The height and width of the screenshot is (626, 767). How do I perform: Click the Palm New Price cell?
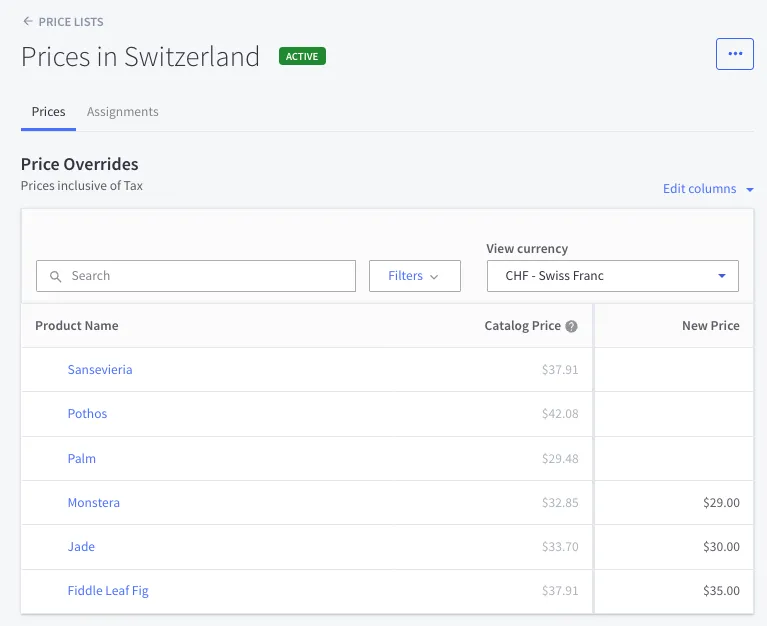point(674,459)
